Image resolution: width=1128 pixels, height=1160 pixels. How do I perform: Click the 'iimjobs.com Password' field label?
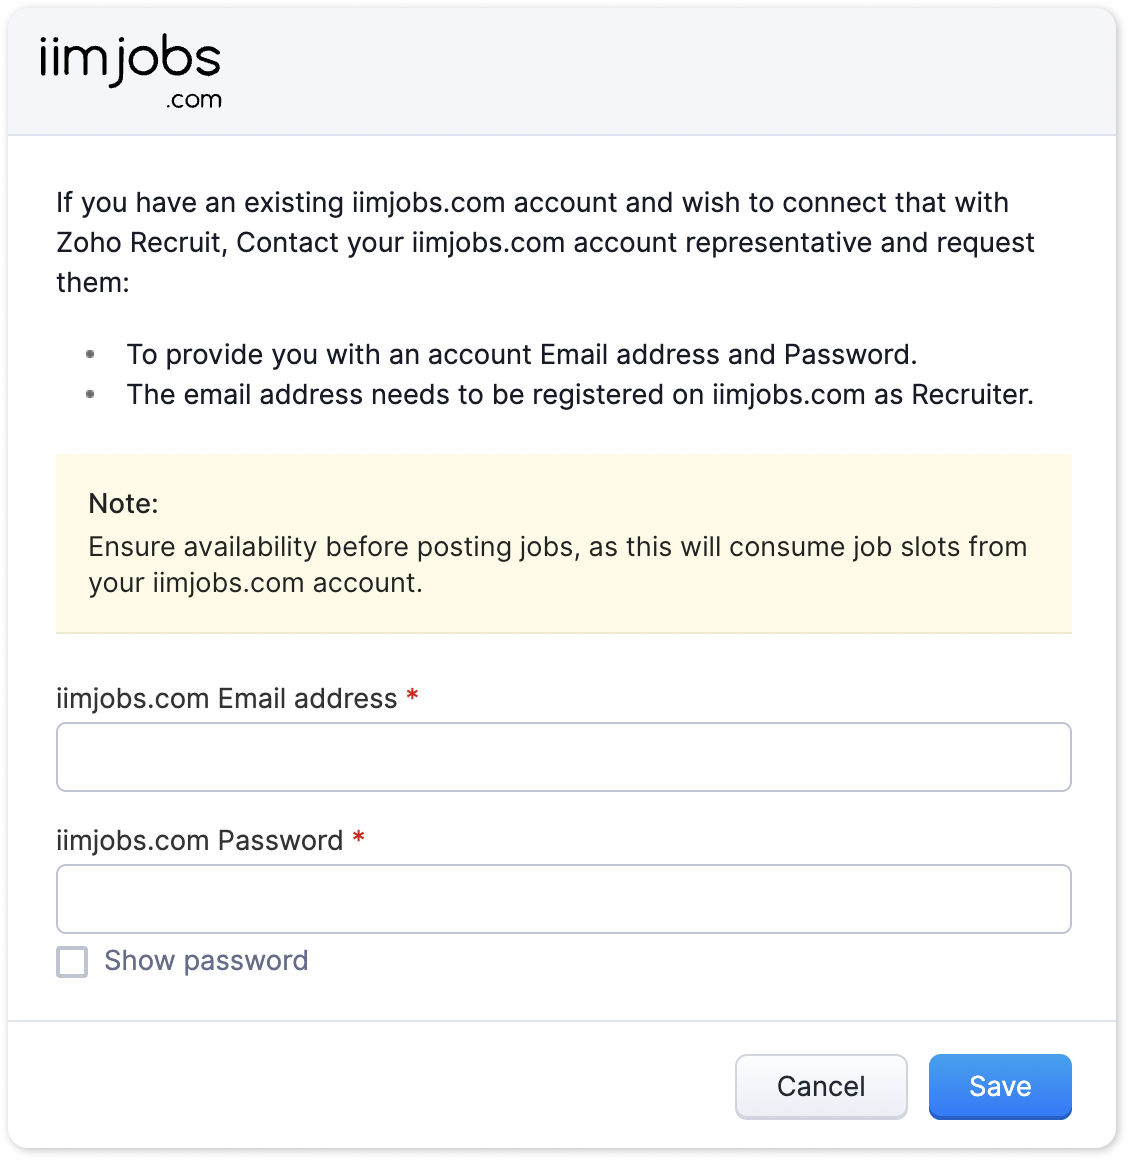[x=199, y=840]
